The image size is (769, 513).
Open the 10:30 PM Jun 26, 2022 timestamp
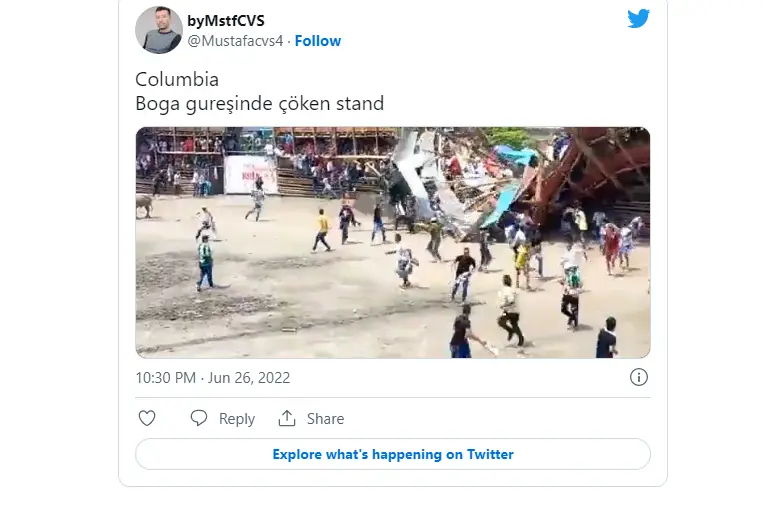pyautogui.click(x=213, y=378)
